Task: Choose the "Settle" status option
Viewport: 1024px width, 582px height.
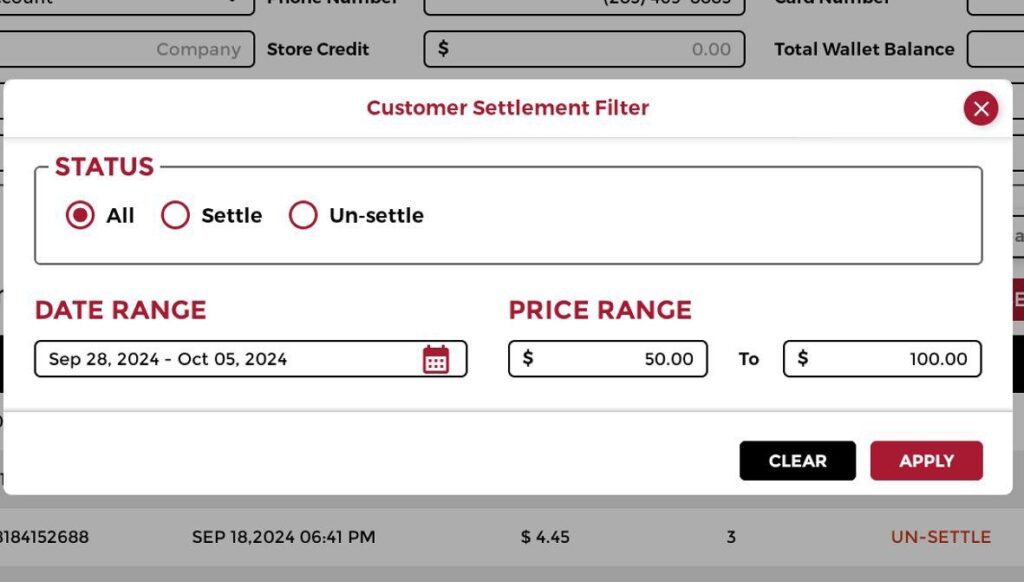Action: click(175, 215)
